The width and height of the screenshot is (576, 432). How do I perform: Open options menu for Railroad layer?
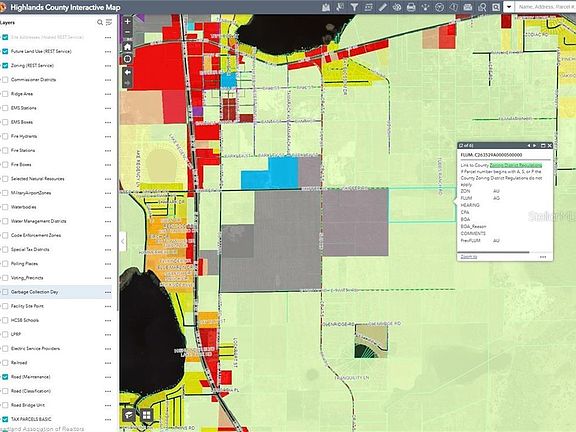[x=108, y=363]
